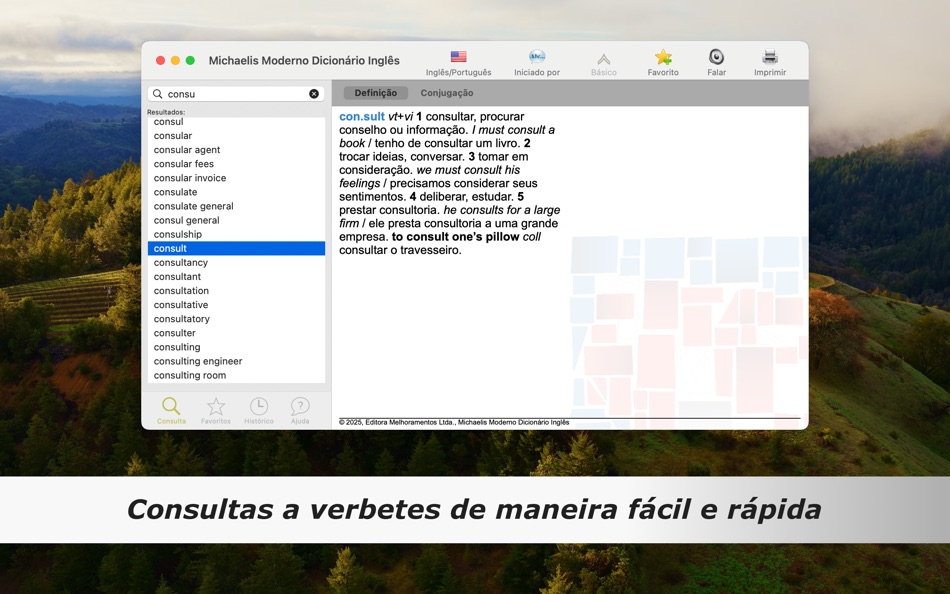Select 'consultancy' in results list
Screen dimensions: 950x594
point(236,262)
